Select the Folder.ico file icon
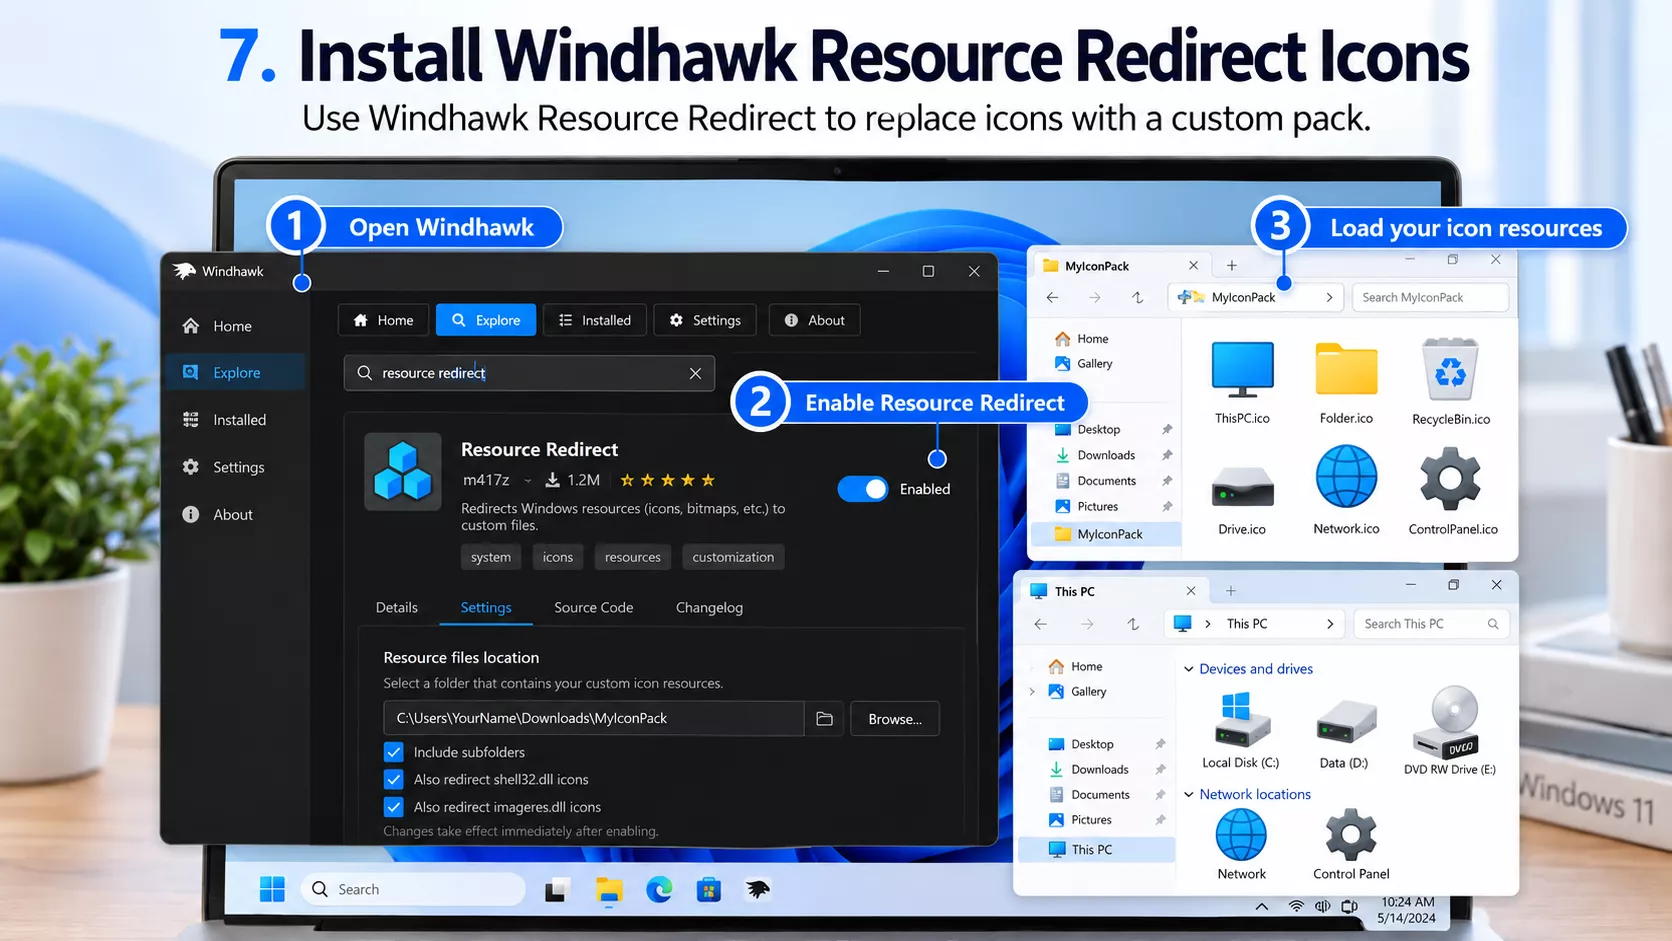1672x941 pixels. click(1346, 370)
